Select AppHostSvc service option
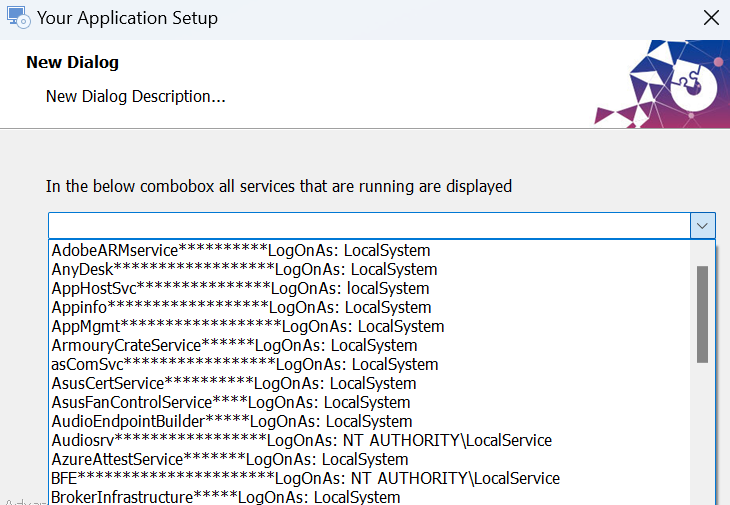 [240, 288]
